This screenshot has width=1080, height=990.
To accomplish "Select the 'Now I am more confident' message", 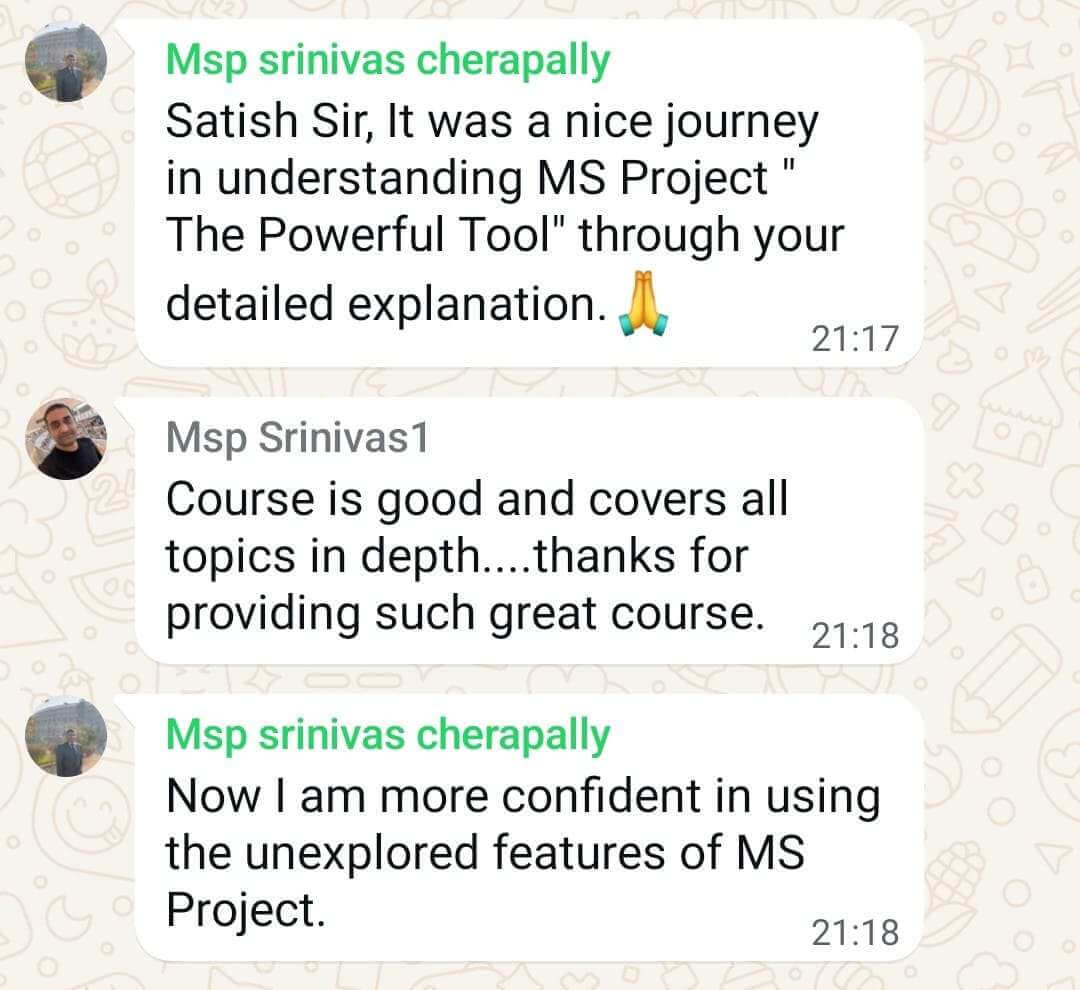I will pos(529,827).
